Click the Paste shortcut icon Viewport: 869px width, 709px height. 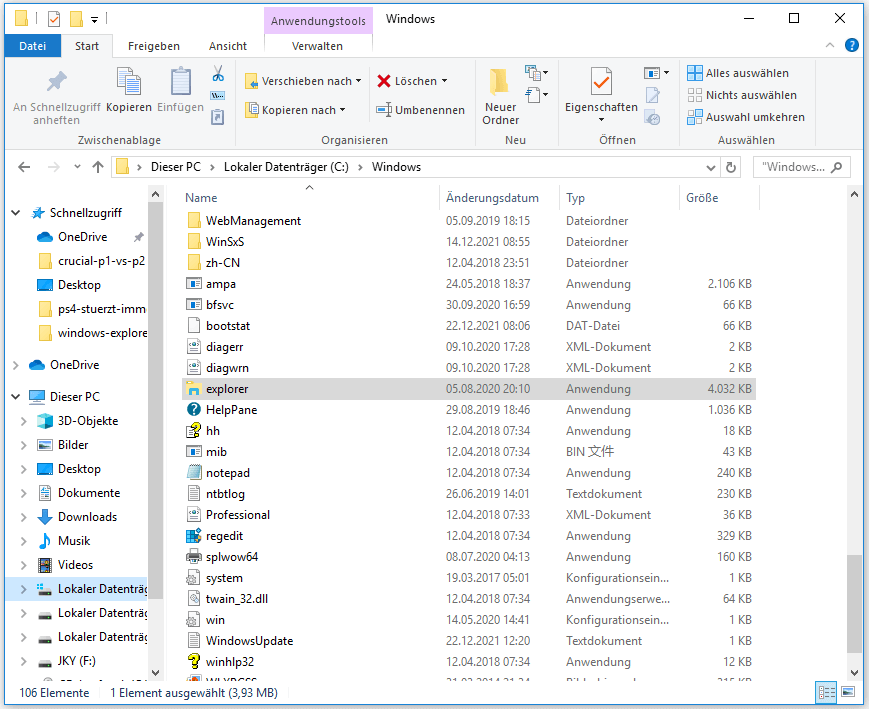218,117
